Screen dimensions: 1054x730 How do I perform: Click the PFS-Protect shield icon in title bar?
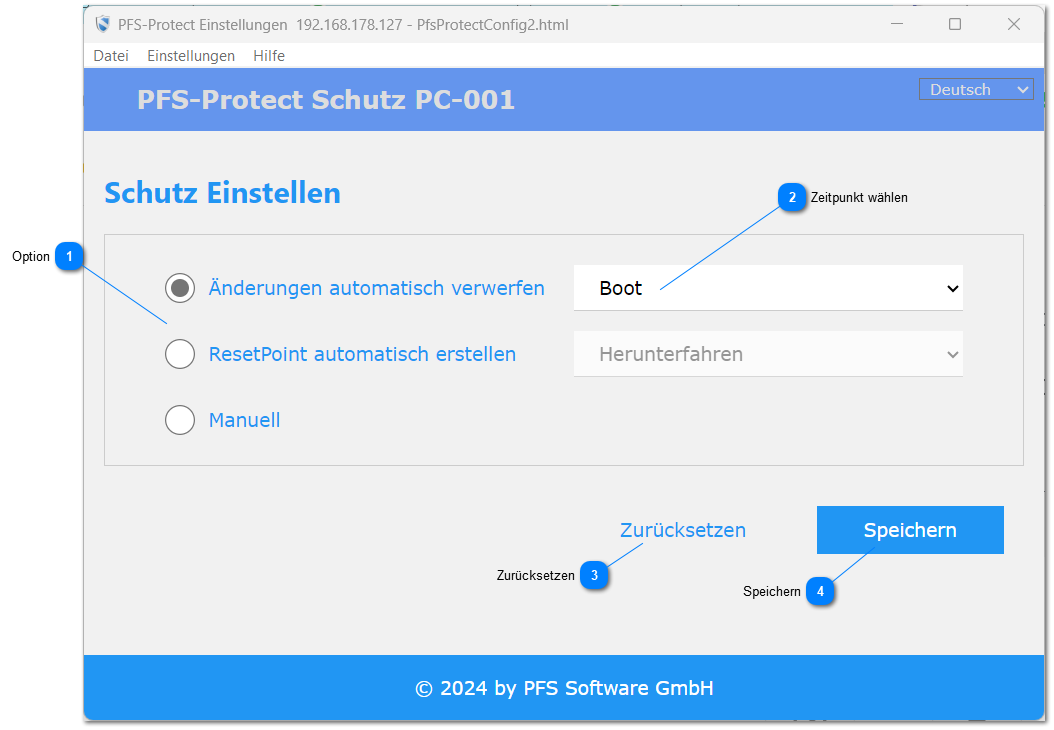pos(101,23)
